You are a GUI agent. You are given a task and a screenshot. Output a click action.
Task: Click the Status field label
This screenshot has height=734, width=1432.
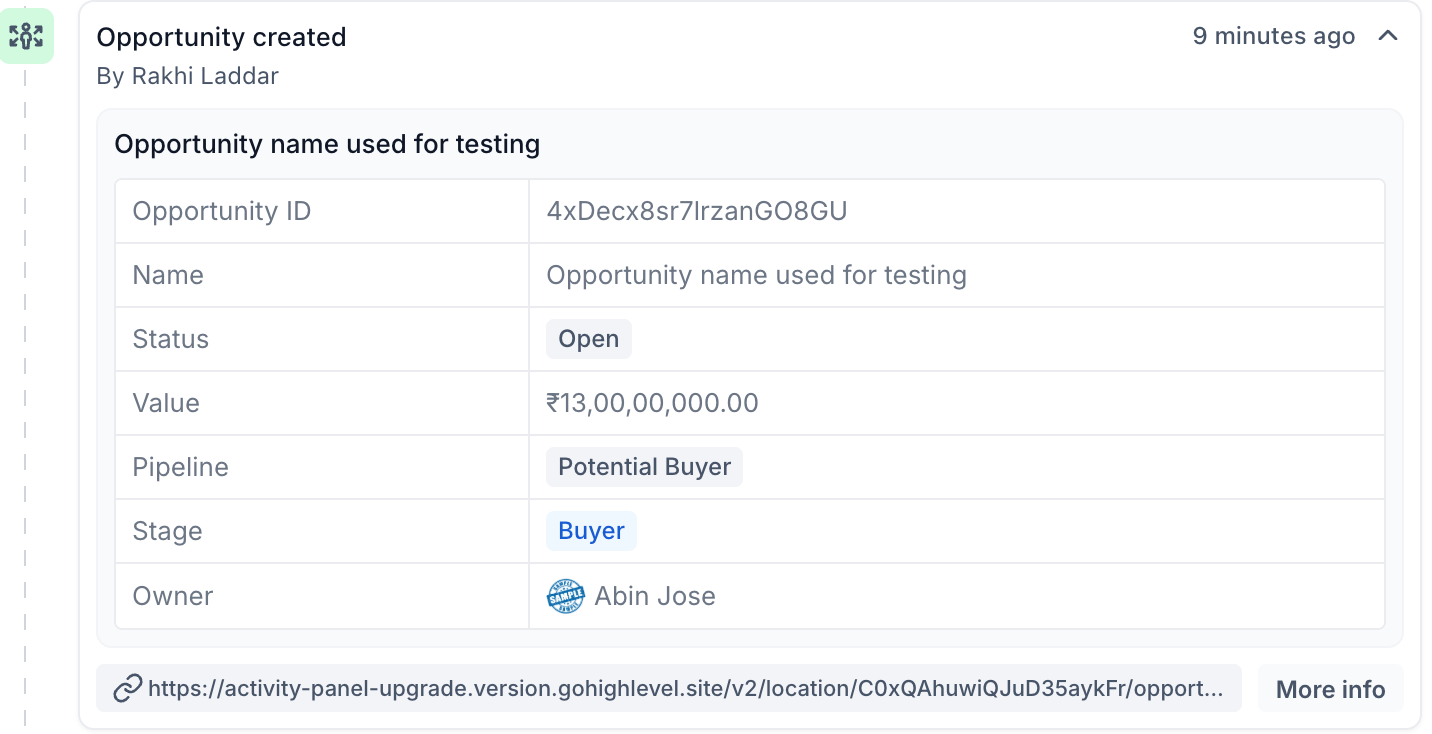coord(171,339)
